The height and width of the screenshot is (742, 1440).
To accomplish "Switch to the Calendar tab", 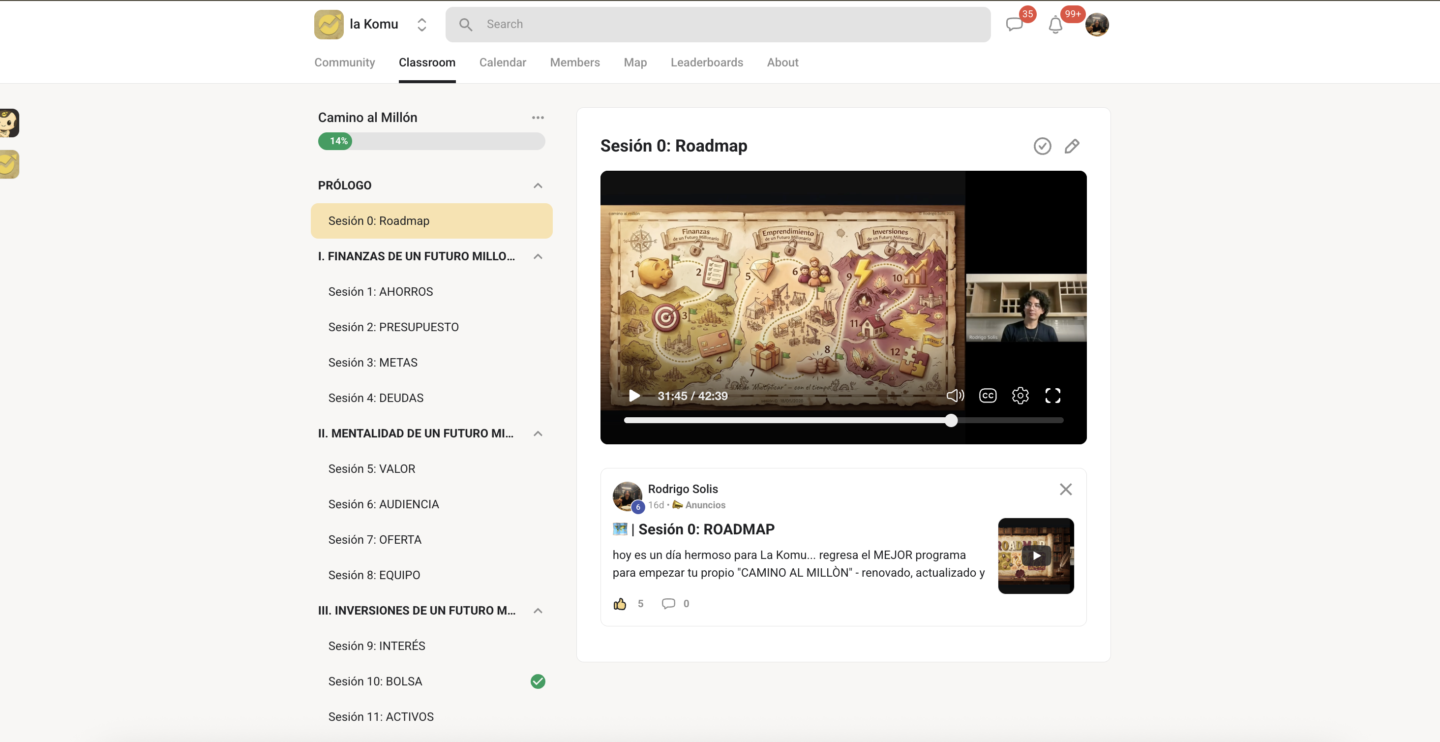I will click(x=502, y=62).
